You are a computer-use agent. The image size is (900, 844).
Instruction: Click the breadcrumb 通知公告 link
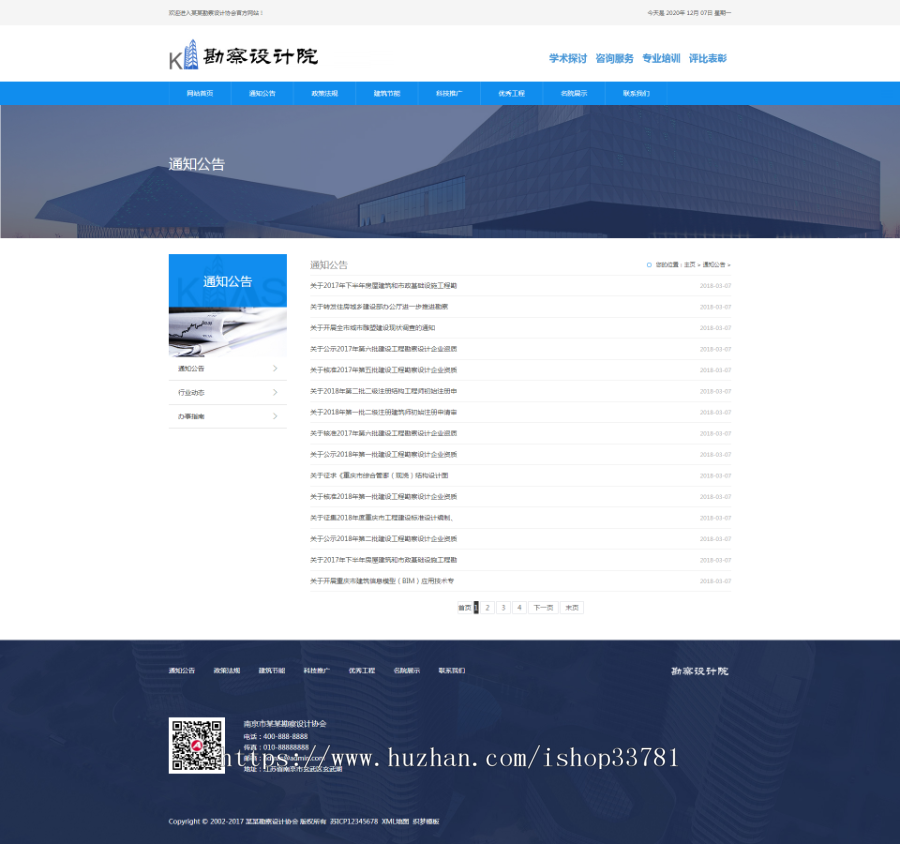coord(714,265)
